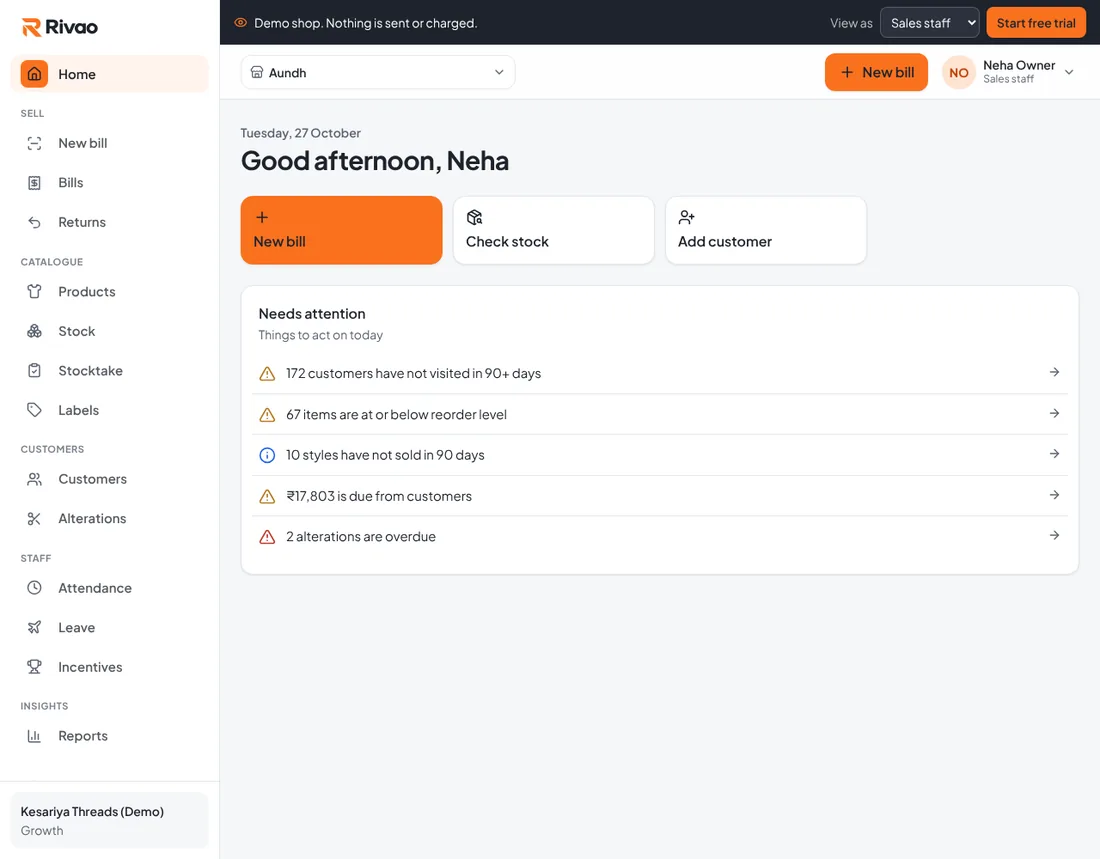Viewport: 1100px width, 859px height.
Task: Open Attendance from the sidebar
Action: 109,587
